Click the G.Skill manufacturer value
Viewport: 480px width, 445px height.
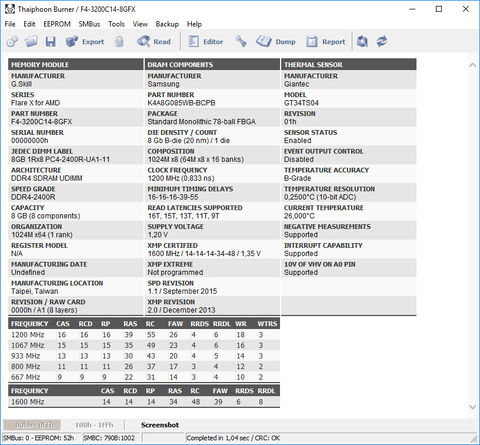click(x=22, y=84)
